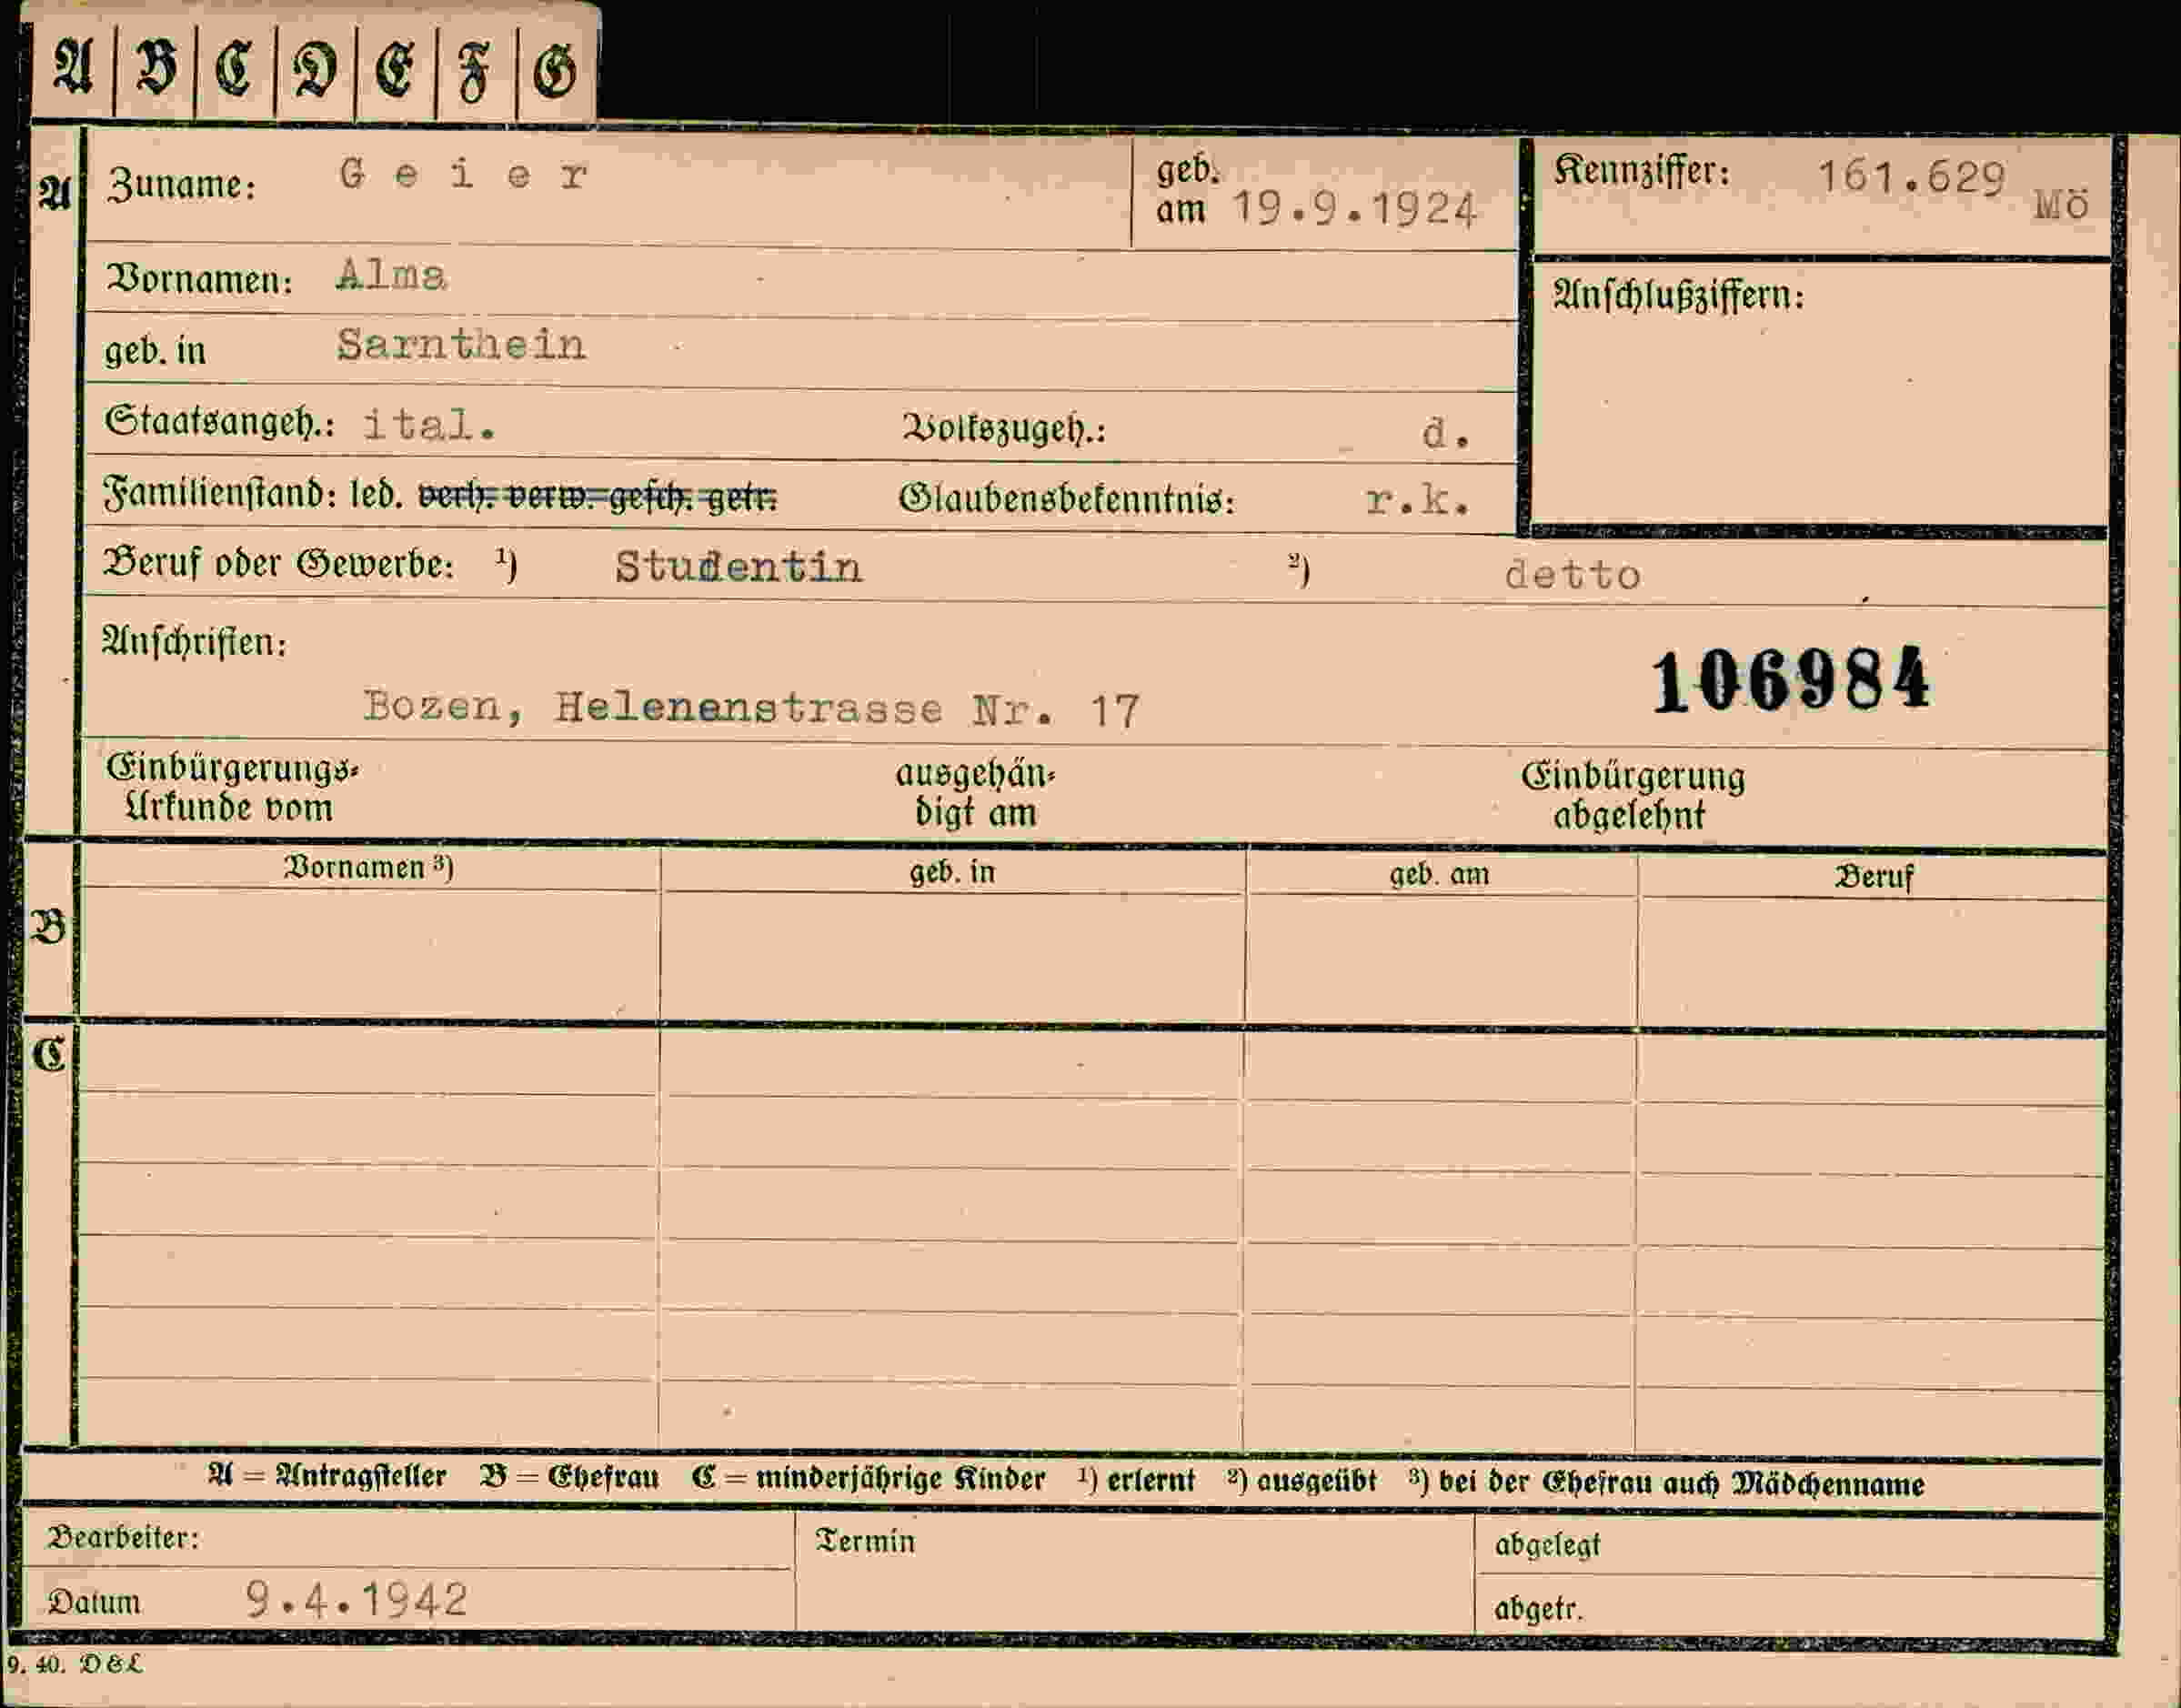Click the Volkszugeh. value 'd.'
Viewport: 2181px width, 1708px height.
pos(1446,433)
